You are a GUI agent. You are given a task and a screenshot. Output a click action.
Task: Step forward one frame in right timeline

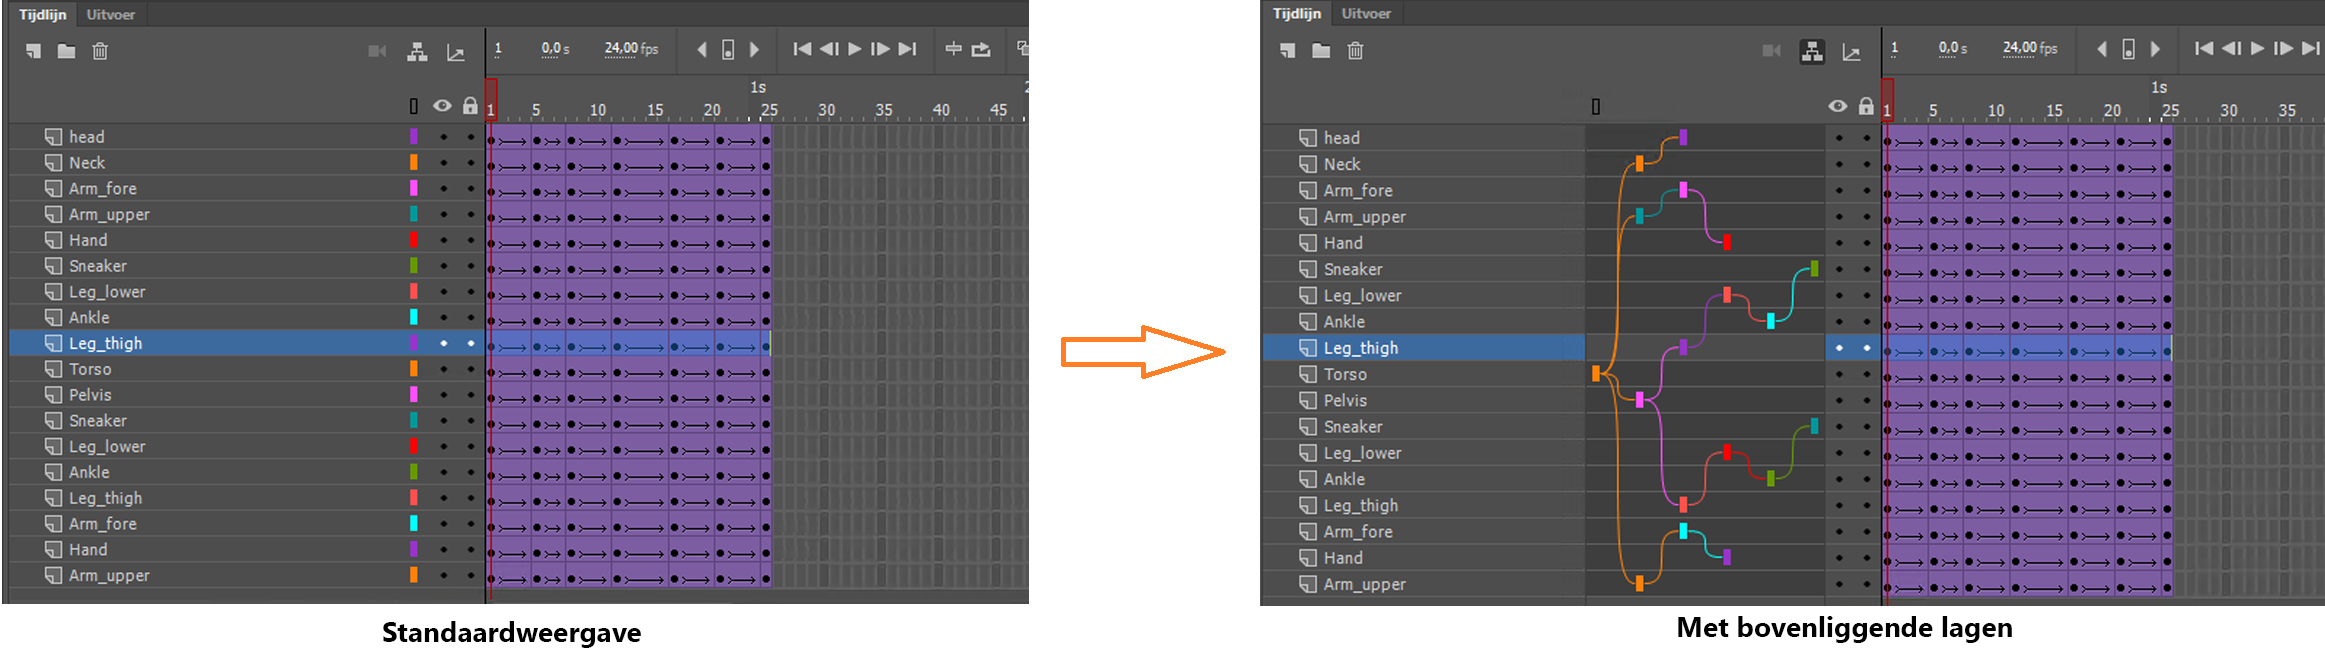point(2283,48)
